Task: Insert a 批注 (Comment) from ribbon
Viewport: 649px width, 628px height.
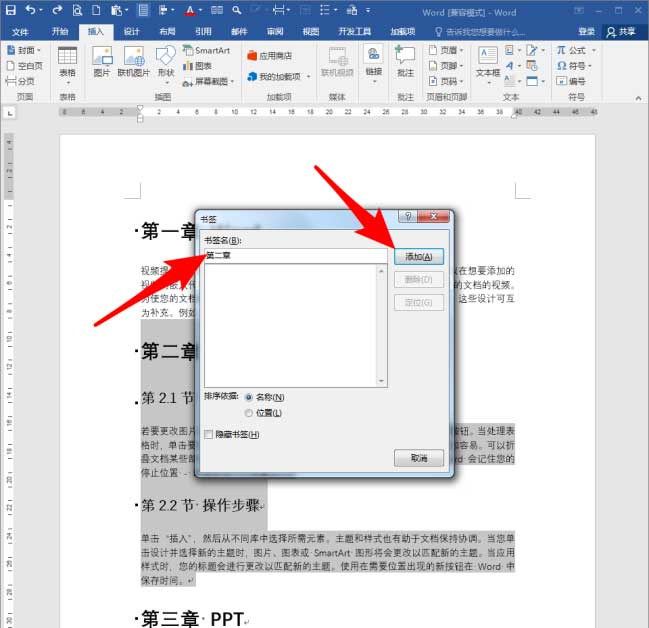Action: (x=404, y=60)
